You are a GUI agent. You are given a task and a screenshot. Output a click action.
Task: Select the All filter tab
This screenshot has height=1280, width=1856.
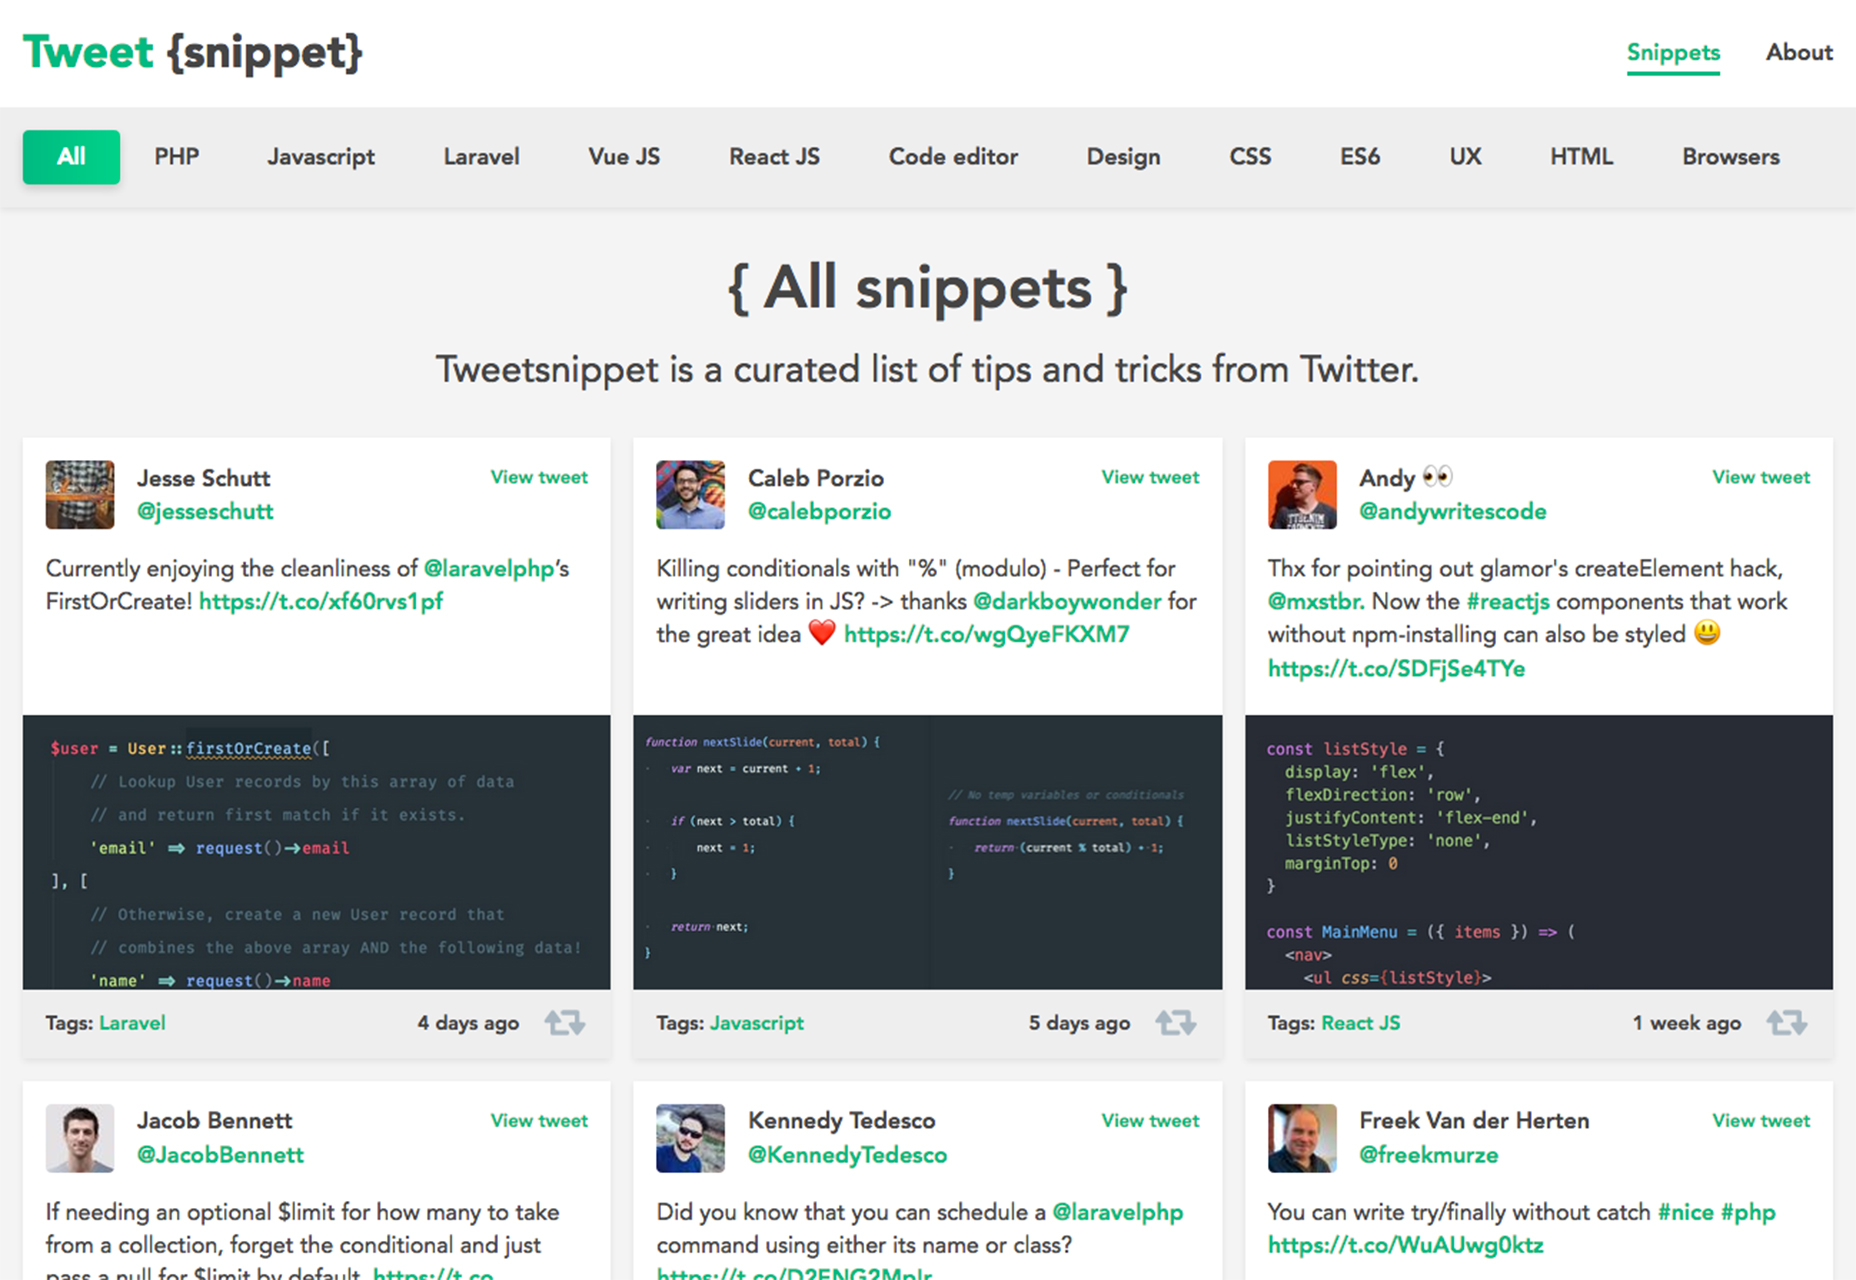tap(71, 157)
